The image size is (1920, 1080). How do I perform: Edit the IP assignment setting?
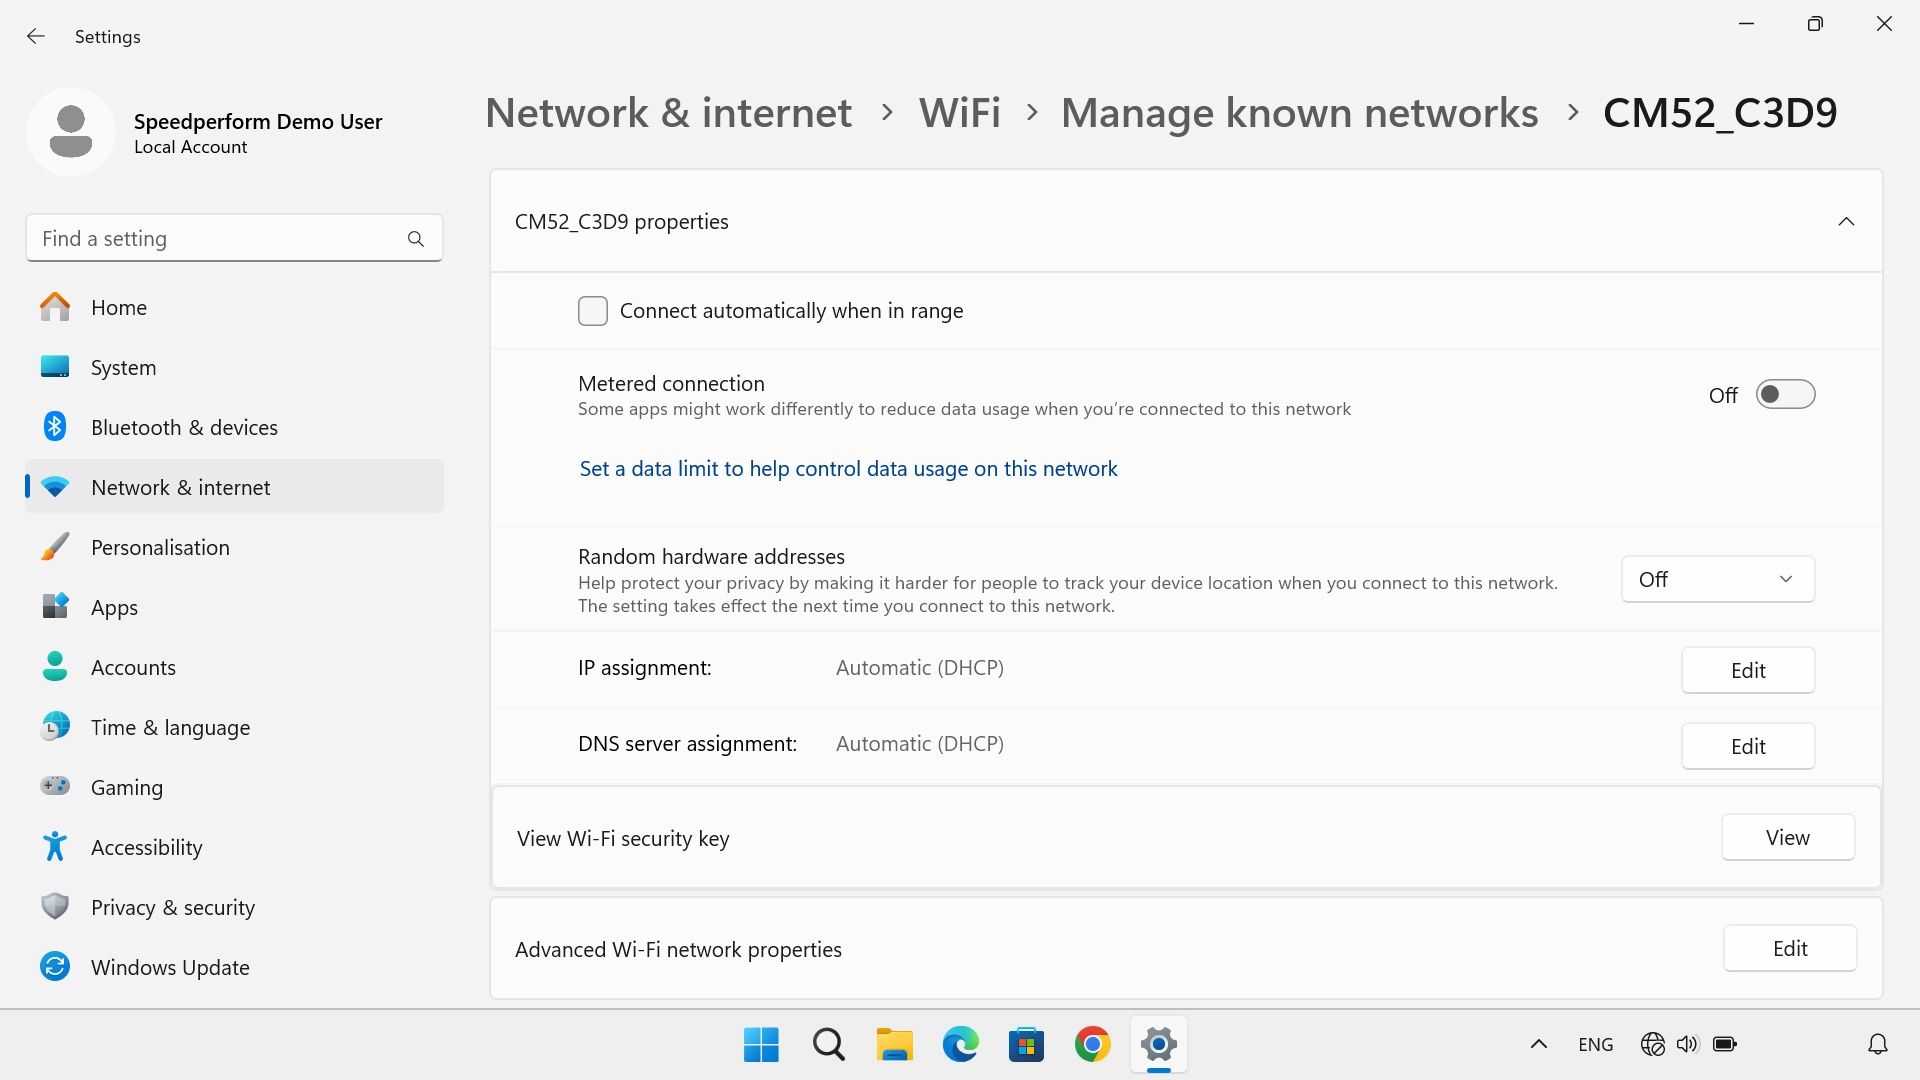[x=1747, y=671]
